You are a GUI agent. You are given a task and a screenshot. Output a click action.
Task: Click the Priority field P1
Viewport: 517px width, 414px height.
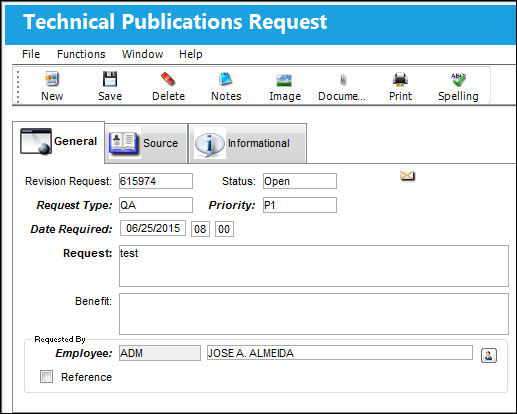300,205
